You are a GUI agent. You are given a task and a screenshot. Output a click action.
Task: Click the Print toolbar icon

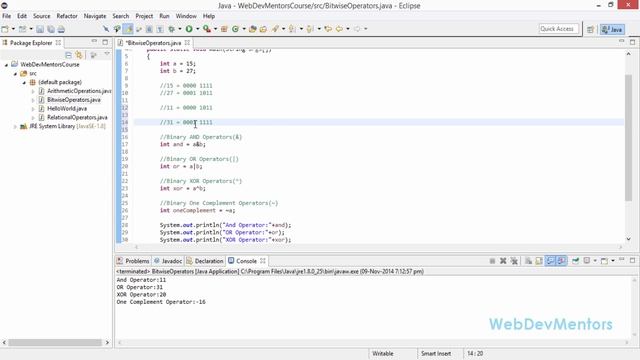[x=61, y=29]
